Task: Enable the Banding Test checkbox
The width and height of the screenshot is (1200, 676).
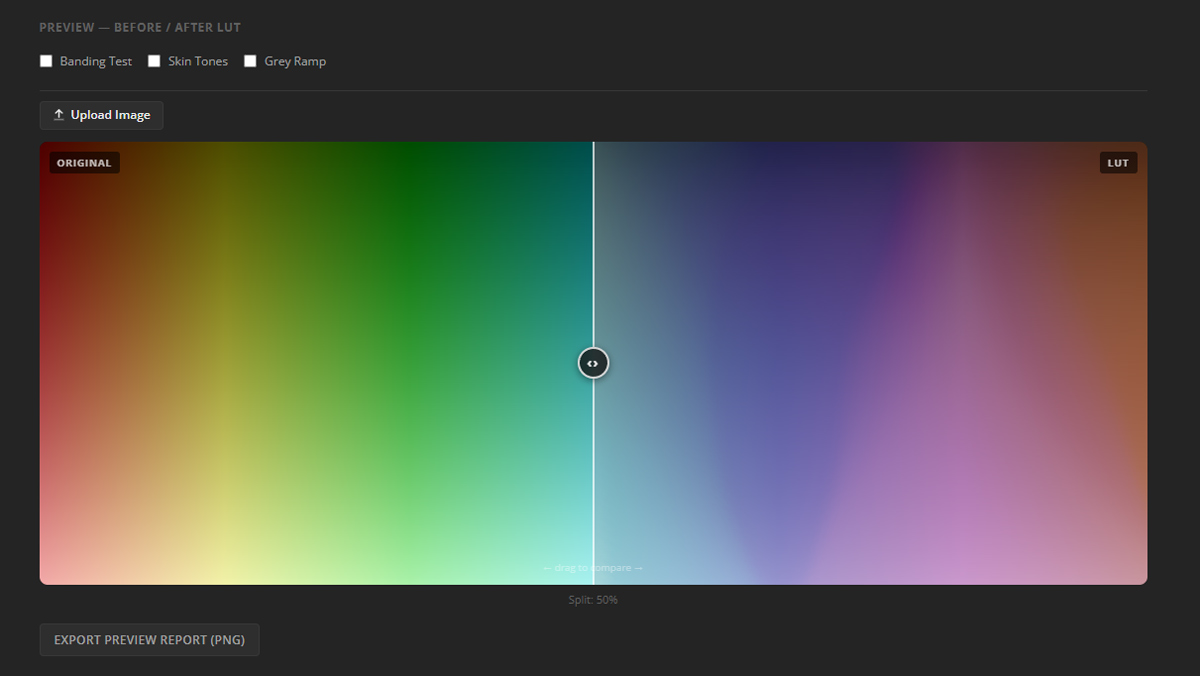Action: (x=46, y=61)
